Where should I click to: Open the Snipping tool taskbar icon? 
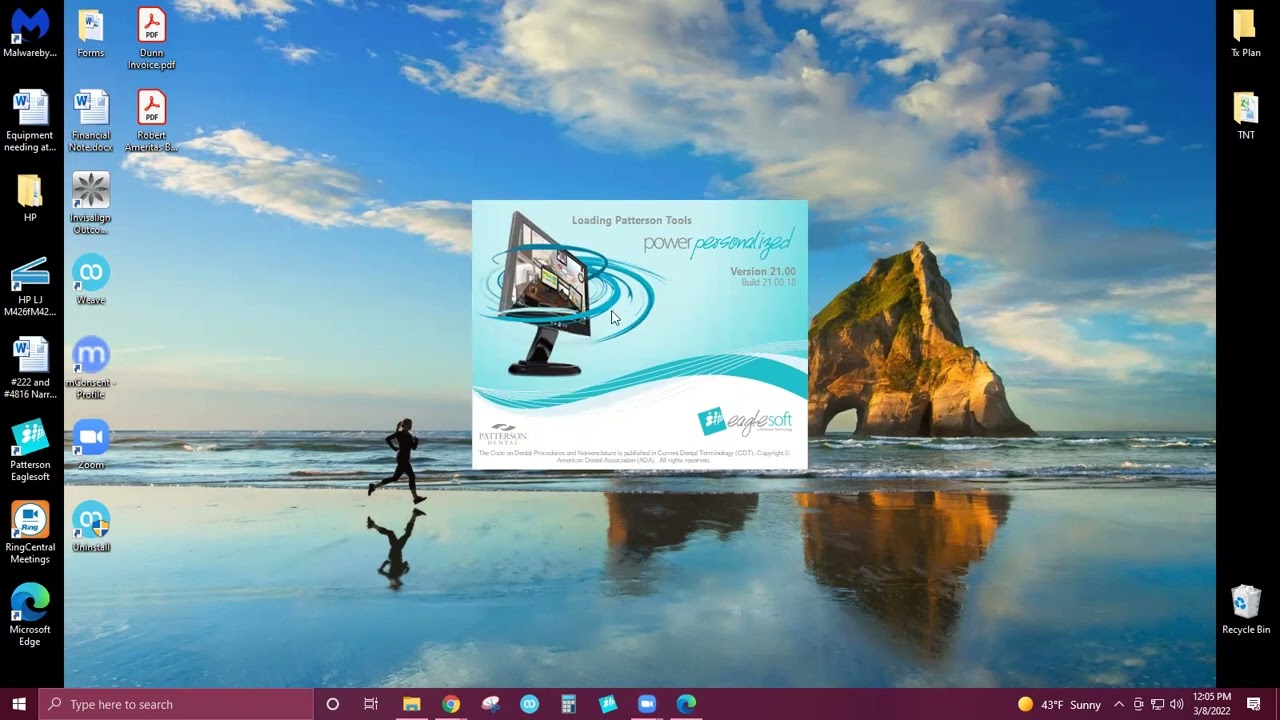coord(490,704)
